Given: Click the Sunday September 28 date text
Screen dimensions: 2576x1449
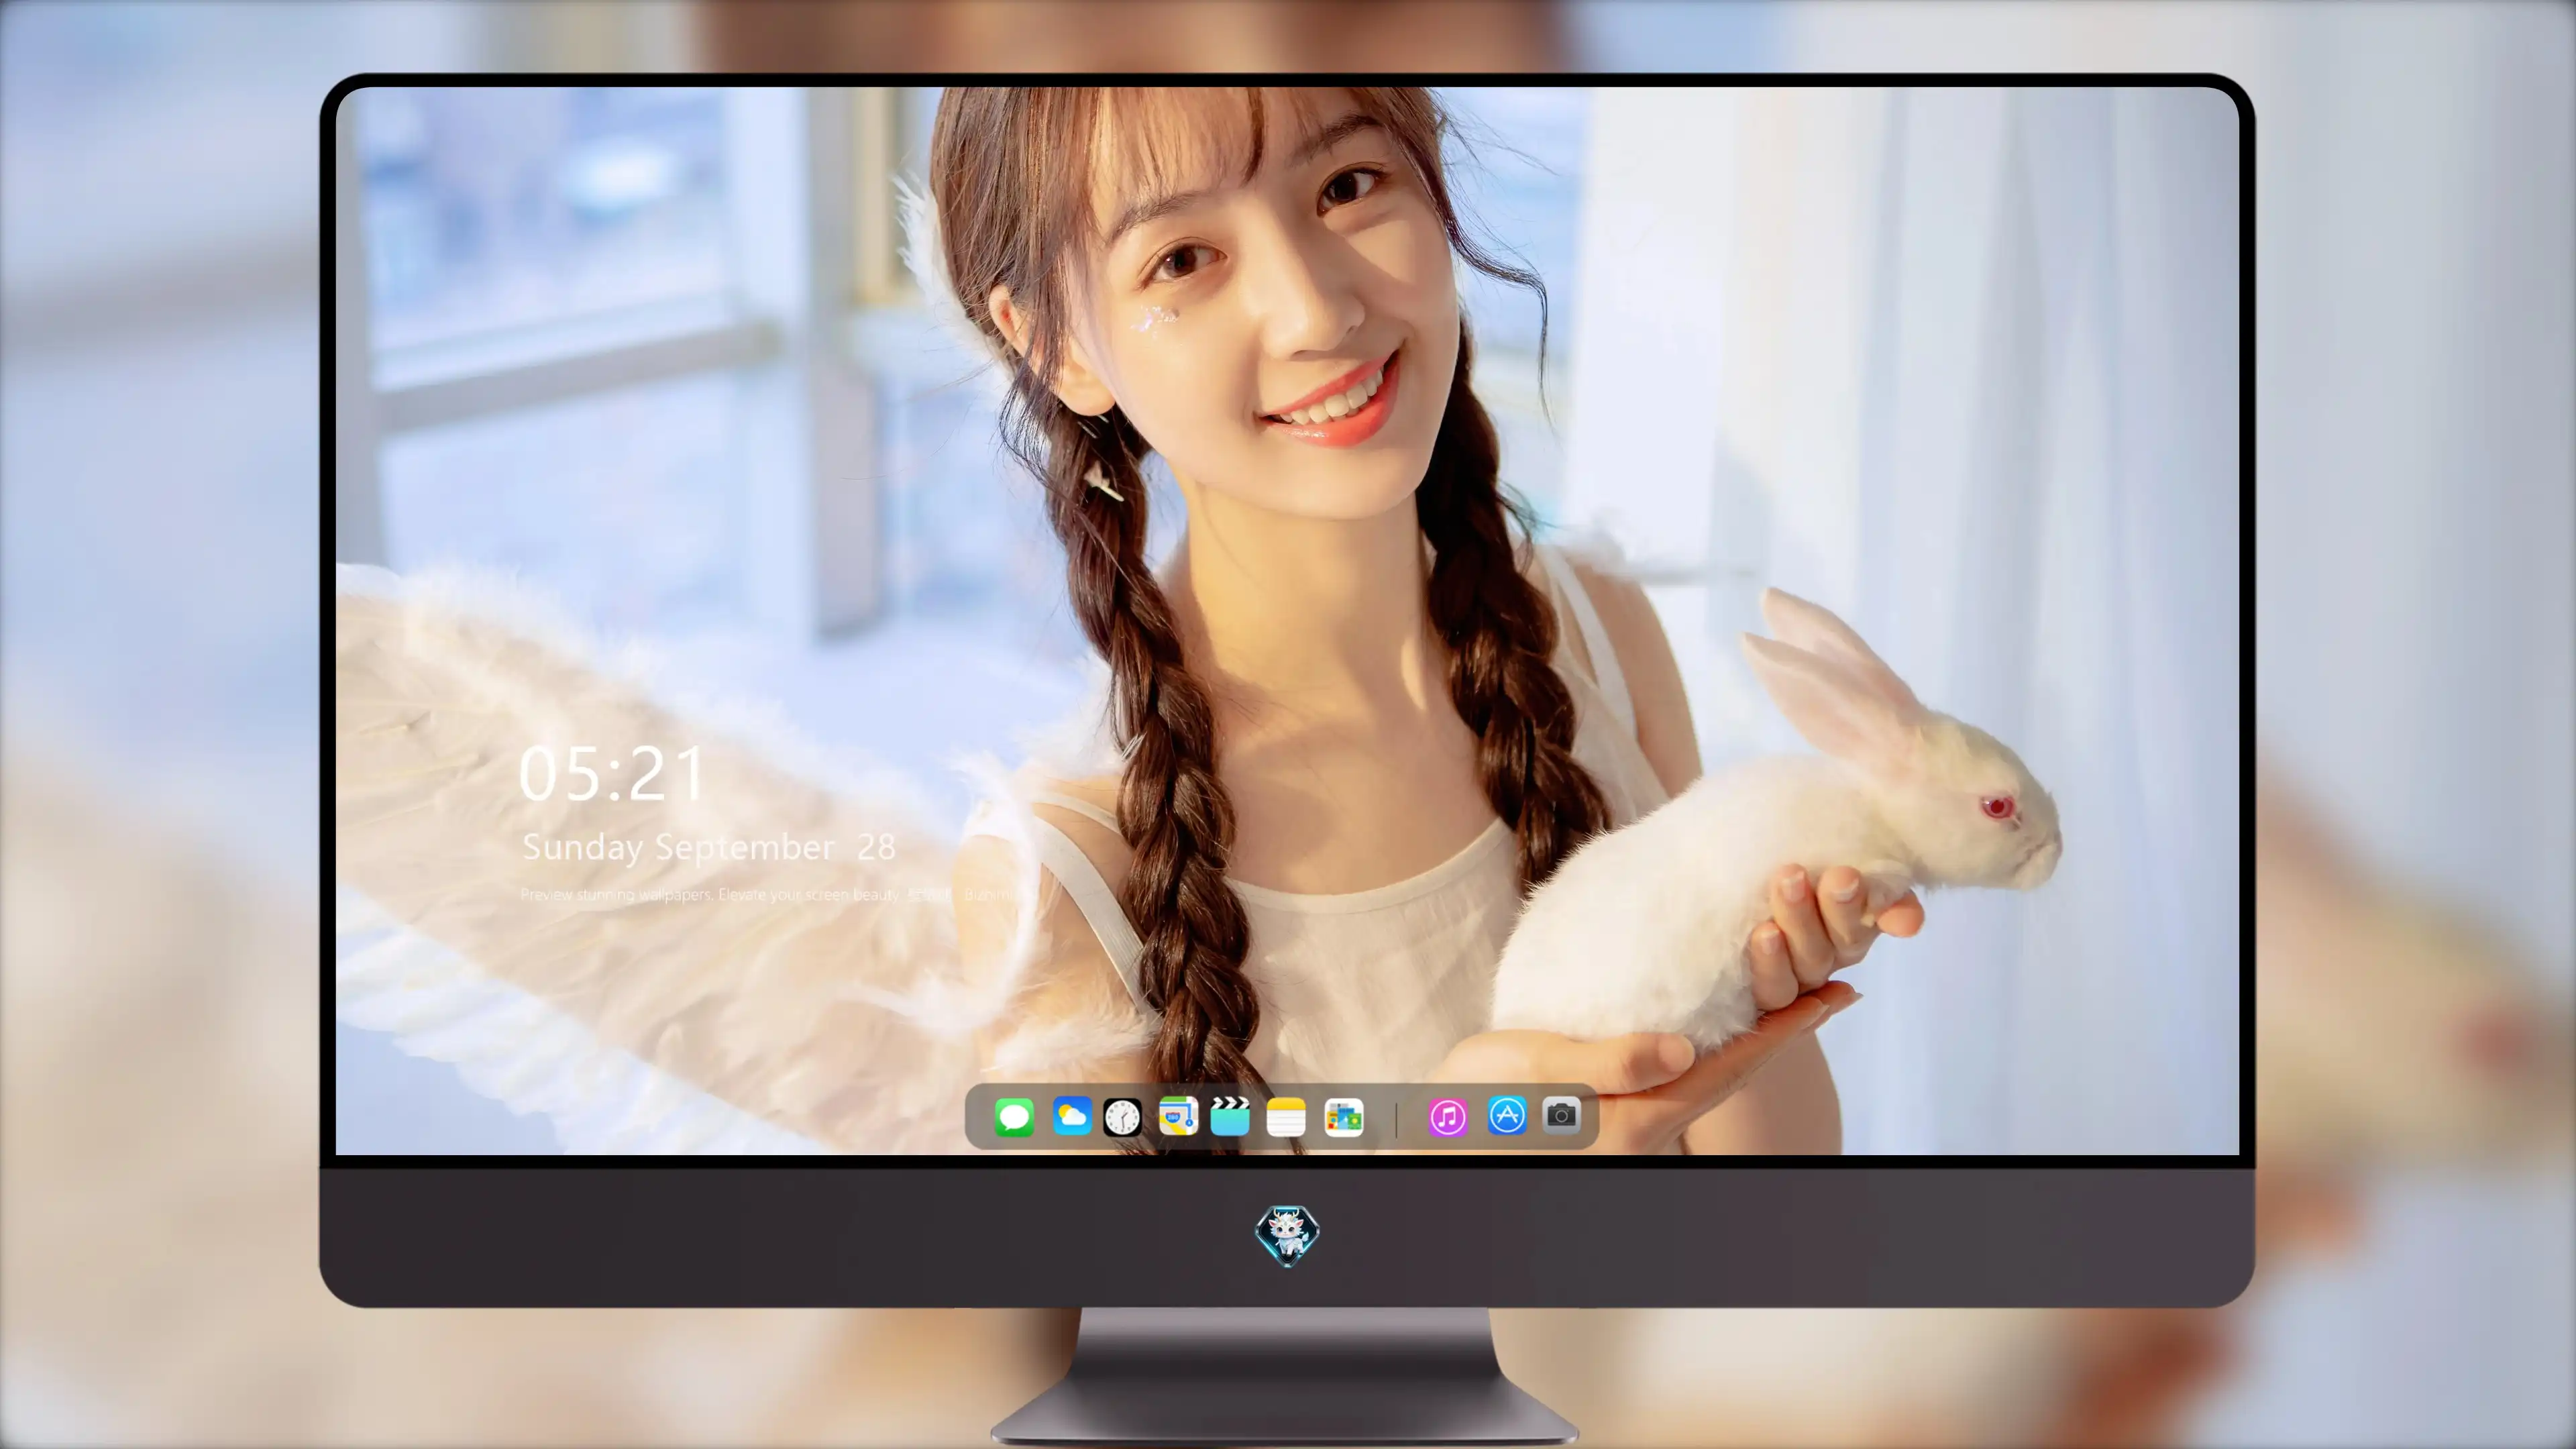Looking at the screenshot, I should [709, 848].
